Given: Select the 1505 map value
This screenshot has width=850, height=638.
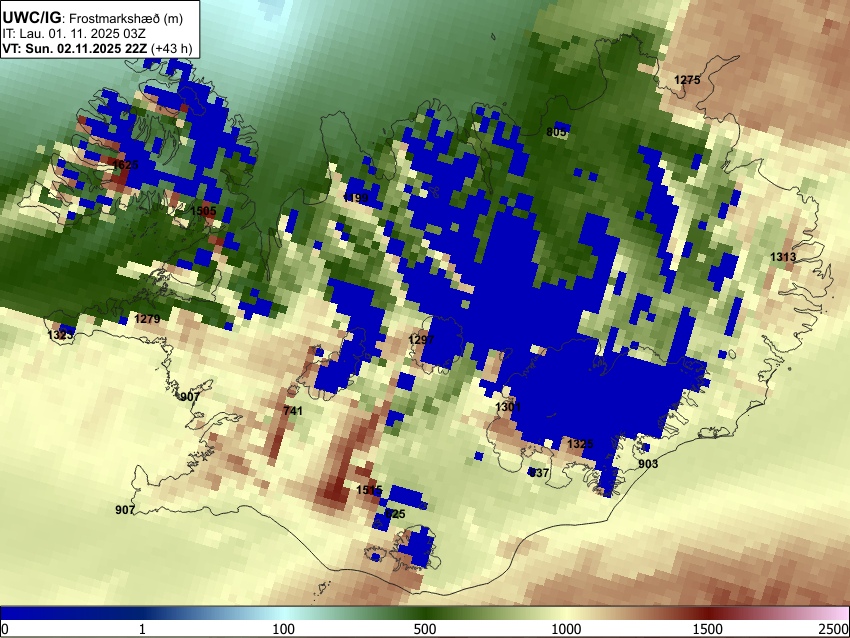Looking at the screenshot, I should pyautogui.click(x=203, y=211).
